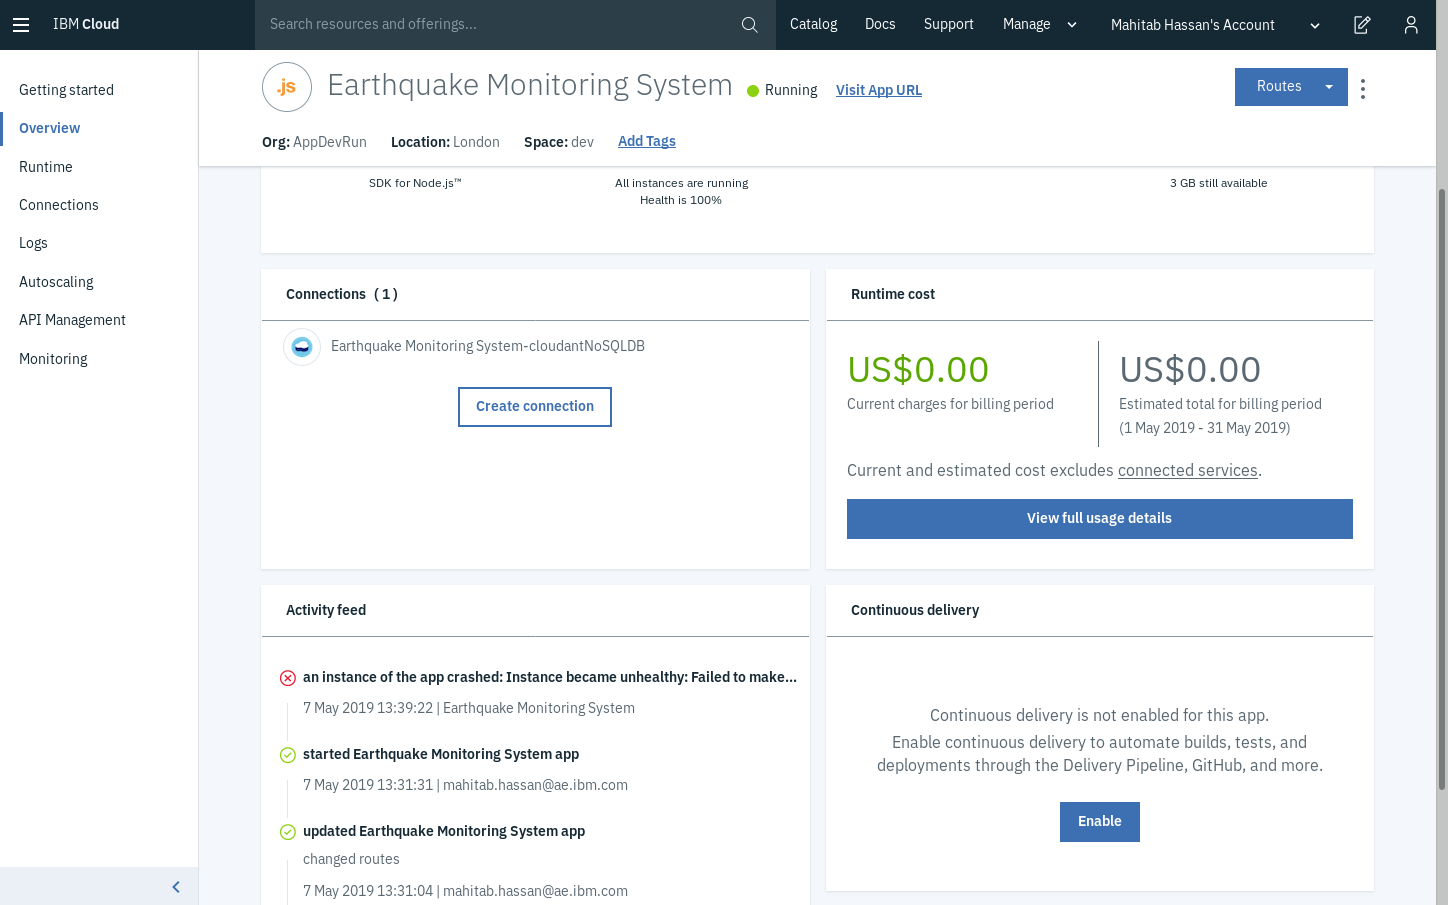This screenshot has width=1448, height=905.
Task: Collapse the sidebar with the left chevron
Action: click(176, 887)
